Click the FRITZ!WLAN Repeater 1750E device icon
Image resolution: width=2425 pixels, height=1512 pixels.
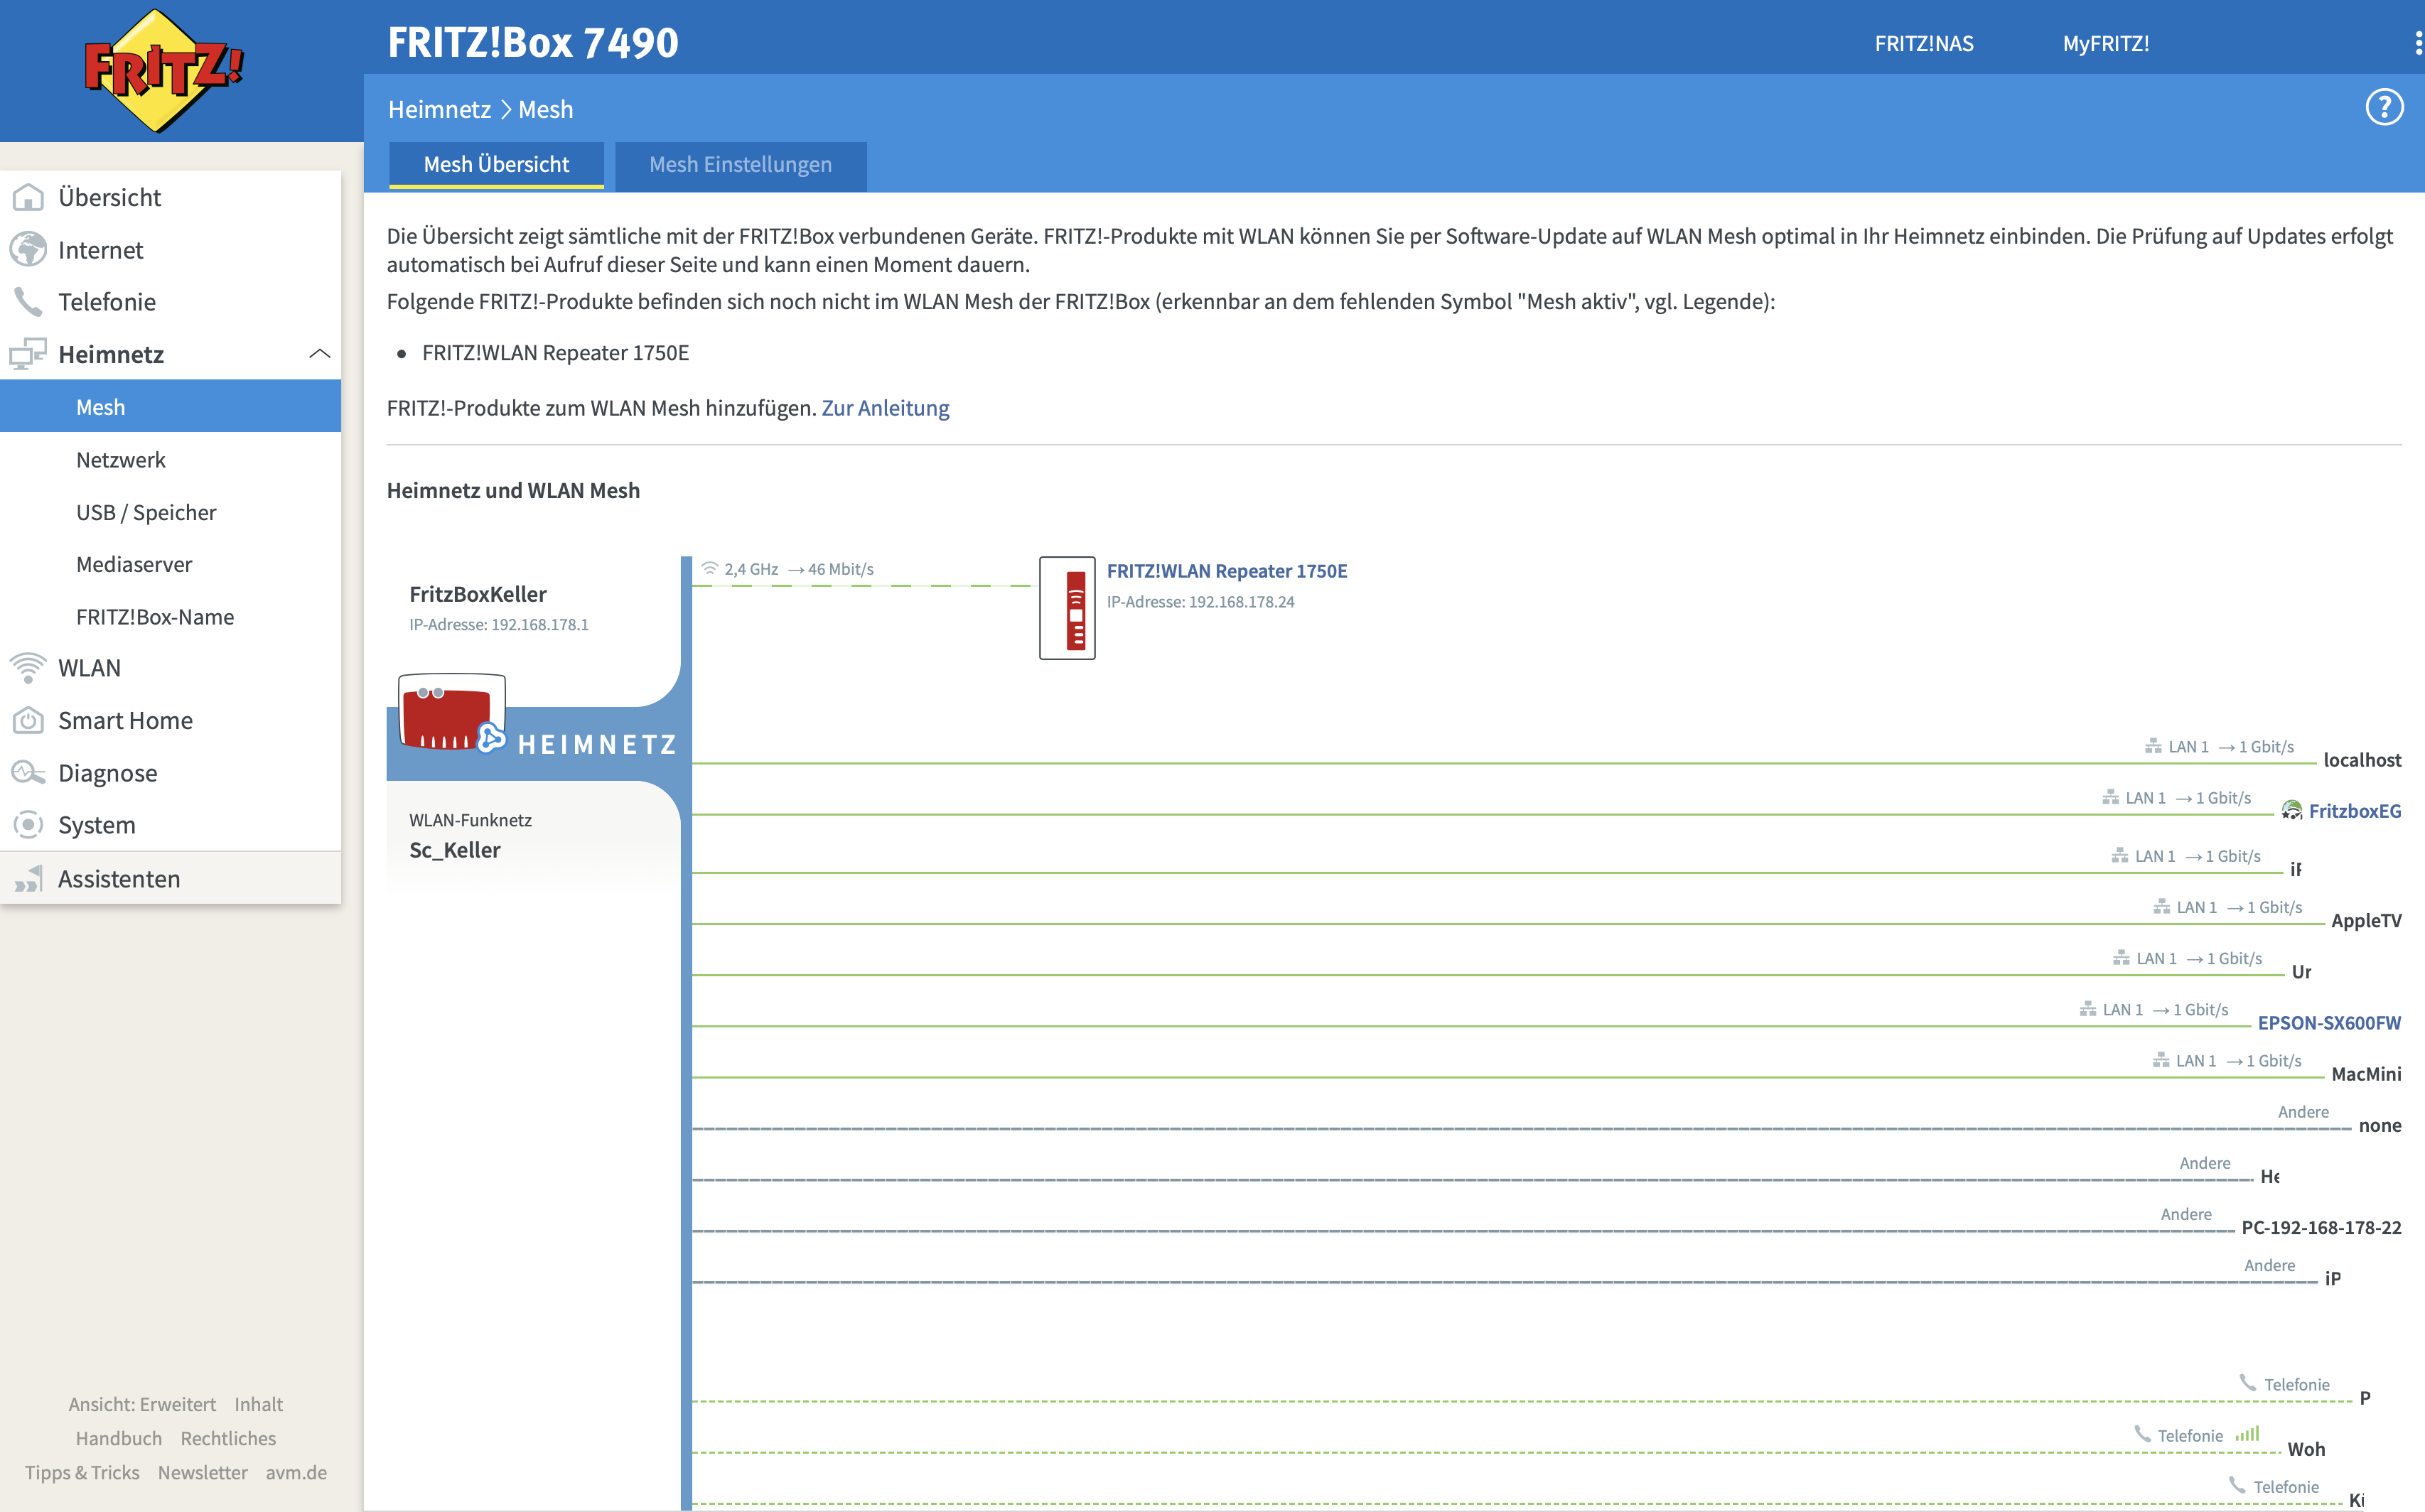tap(1067, 608)
